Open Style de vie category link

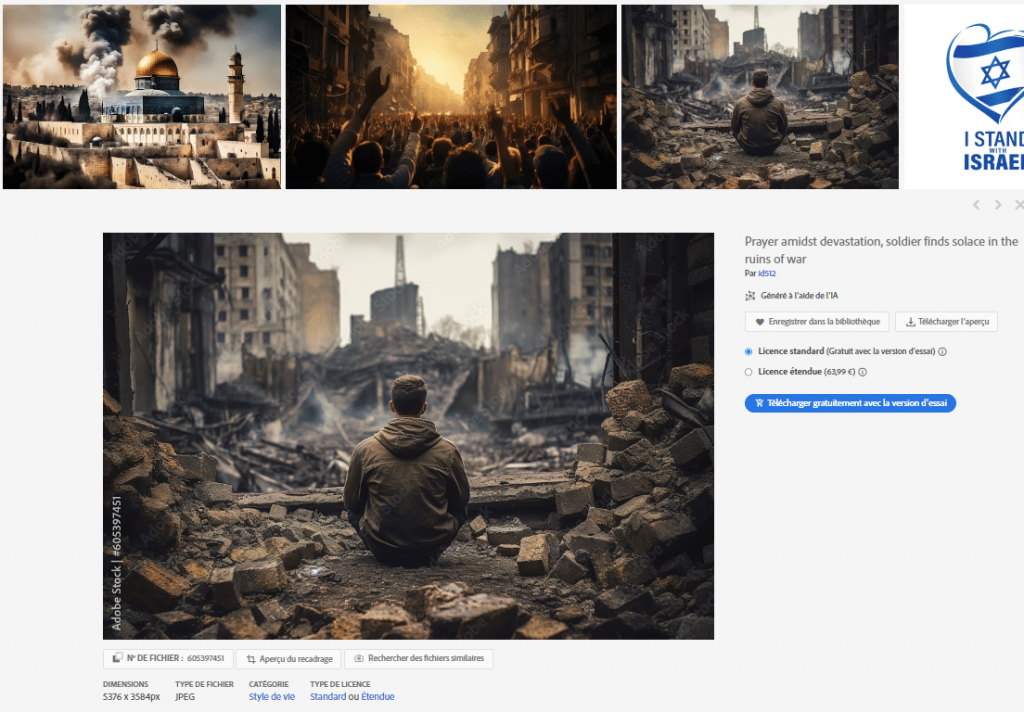(272, 696)
